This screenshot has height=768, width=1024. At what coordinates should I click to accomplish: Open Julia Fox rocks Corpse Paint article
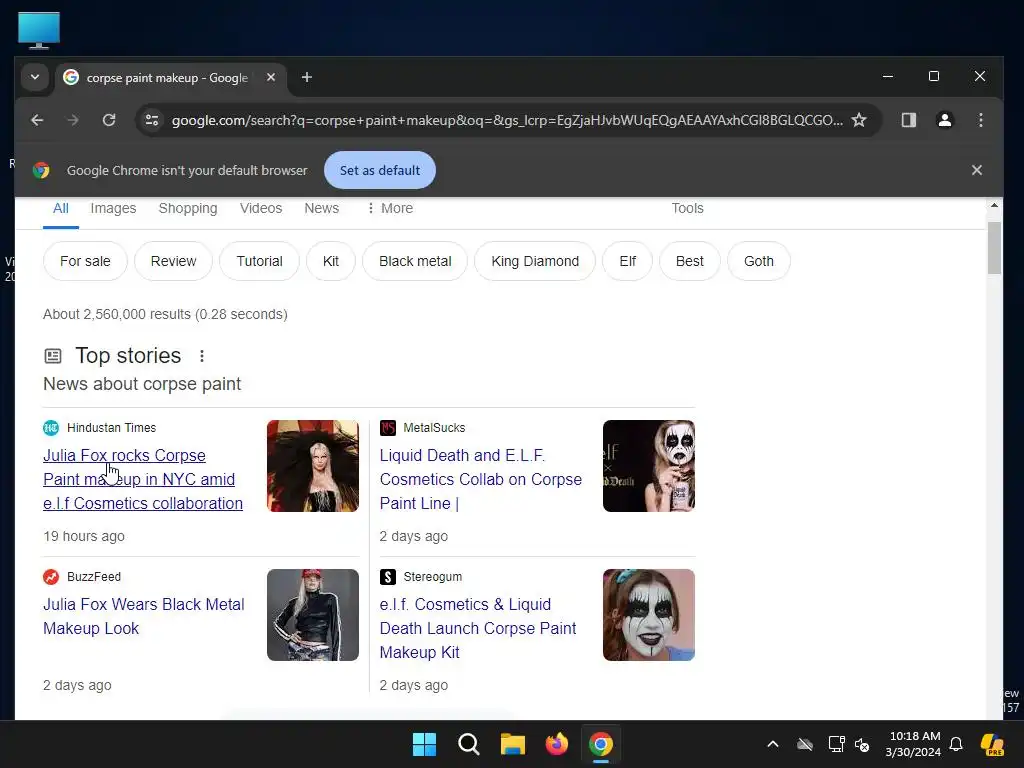click(x=142, y=479)
